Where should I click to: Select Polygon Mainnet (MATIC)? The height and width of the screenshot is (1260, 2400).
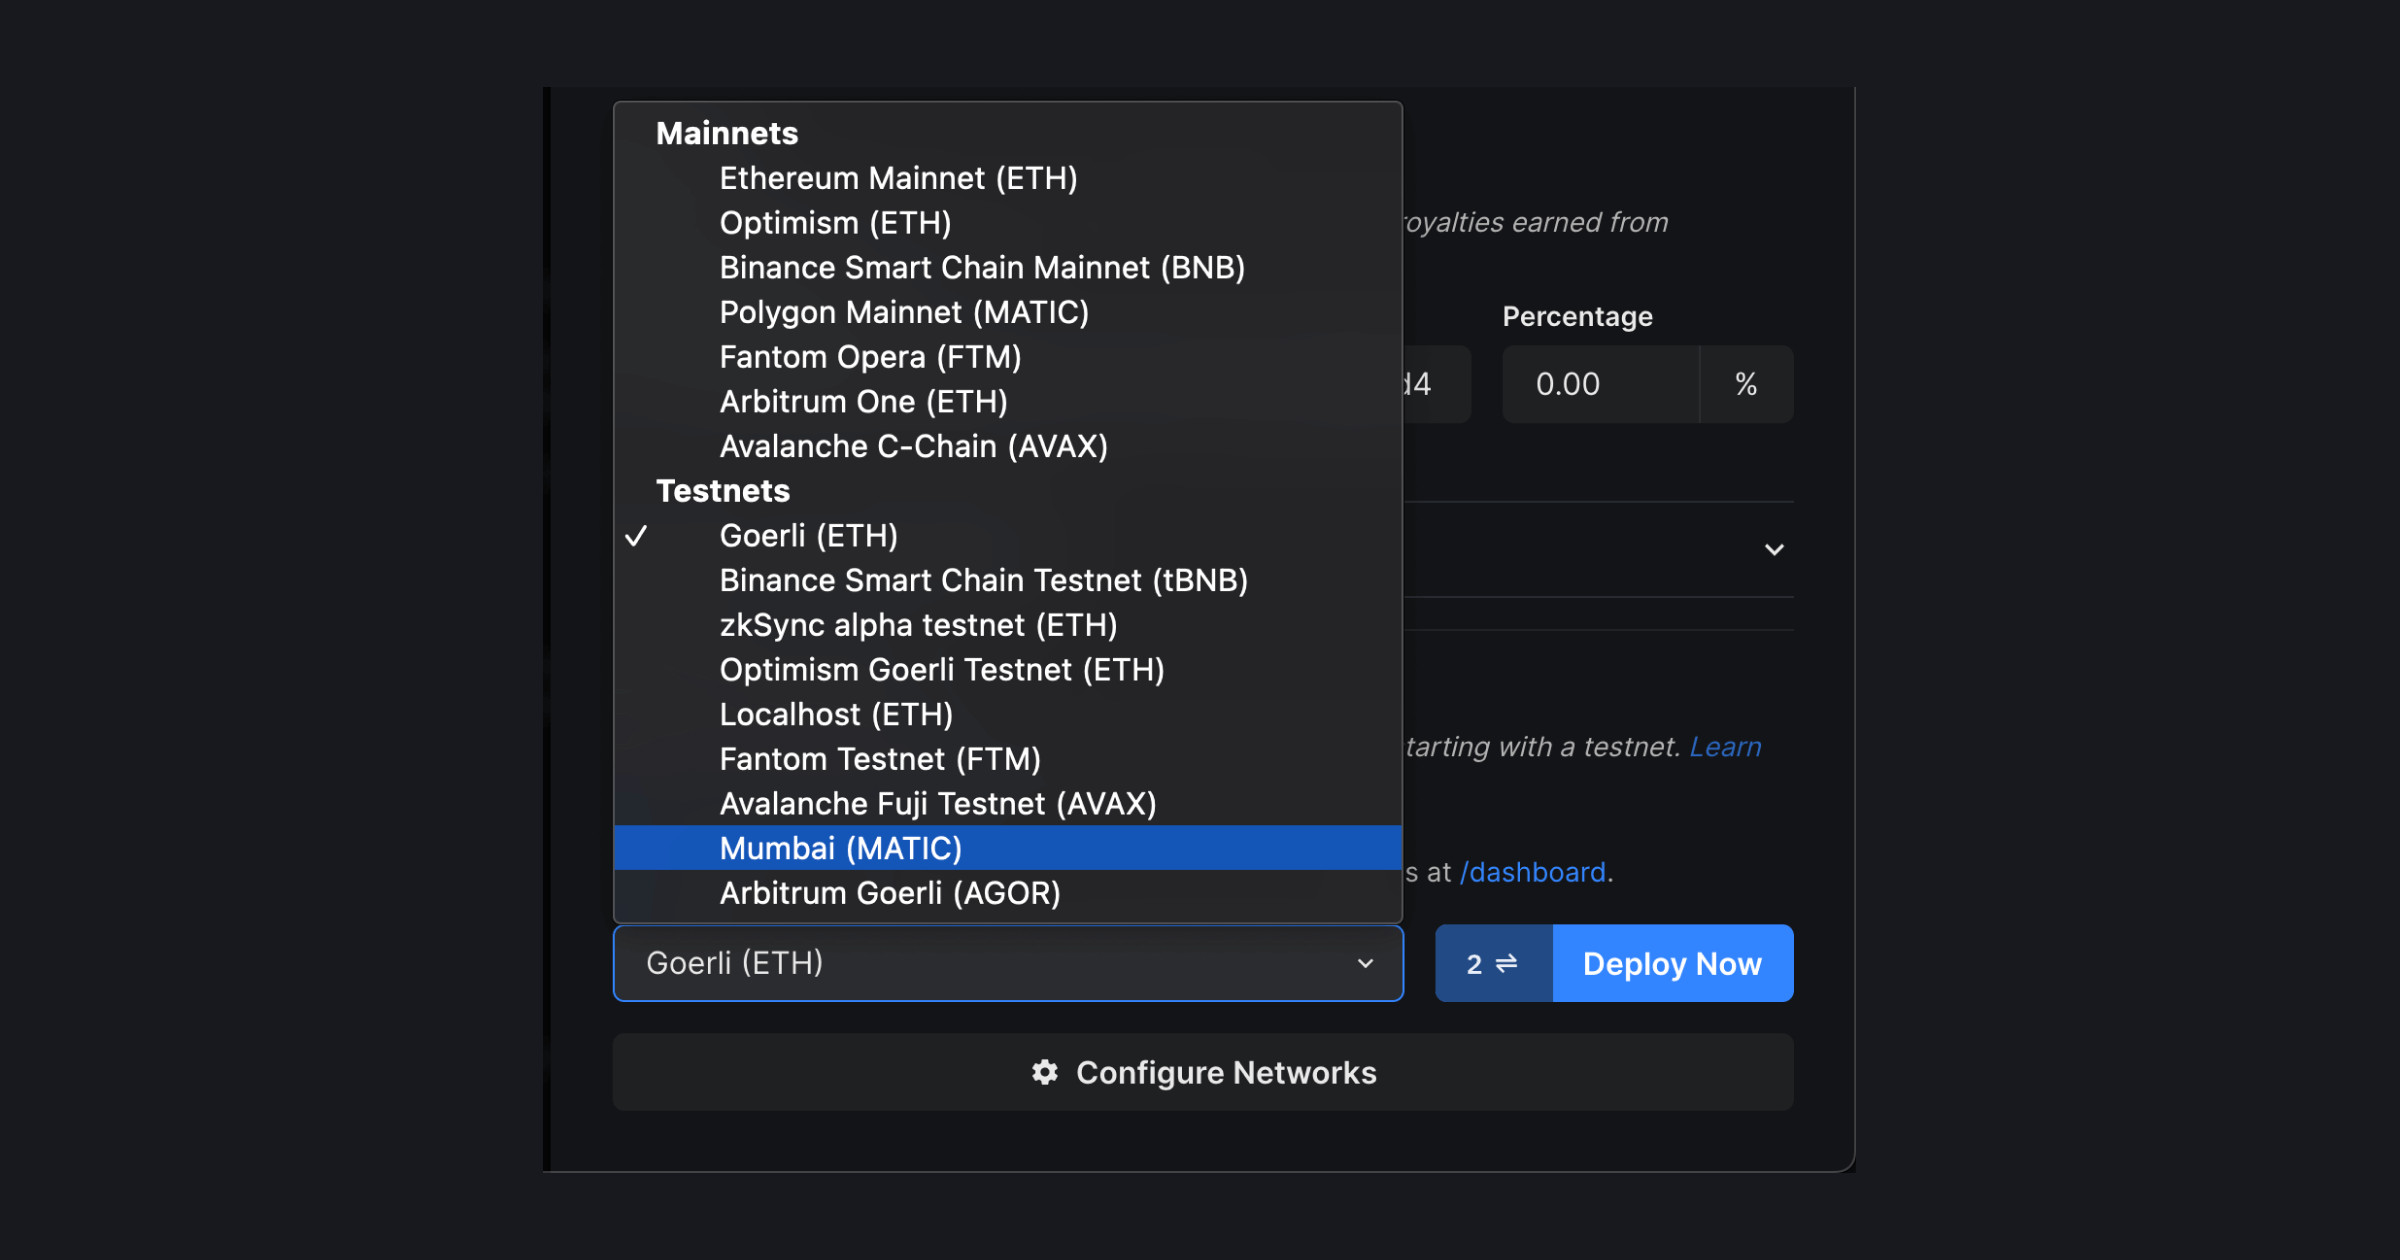[x=906, y=312]
